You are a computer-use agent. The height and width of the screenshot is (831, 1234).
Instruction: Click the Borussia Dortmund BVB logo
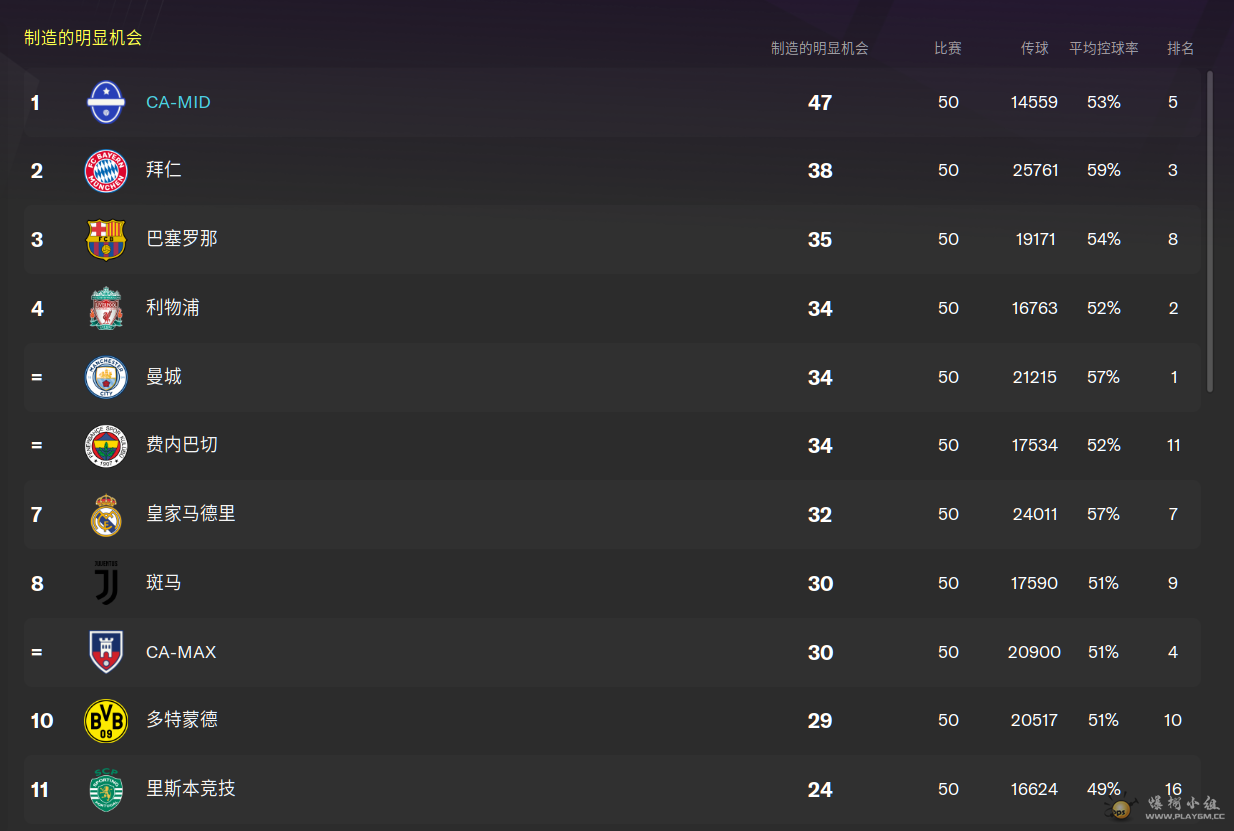click(x=106, y=720)
